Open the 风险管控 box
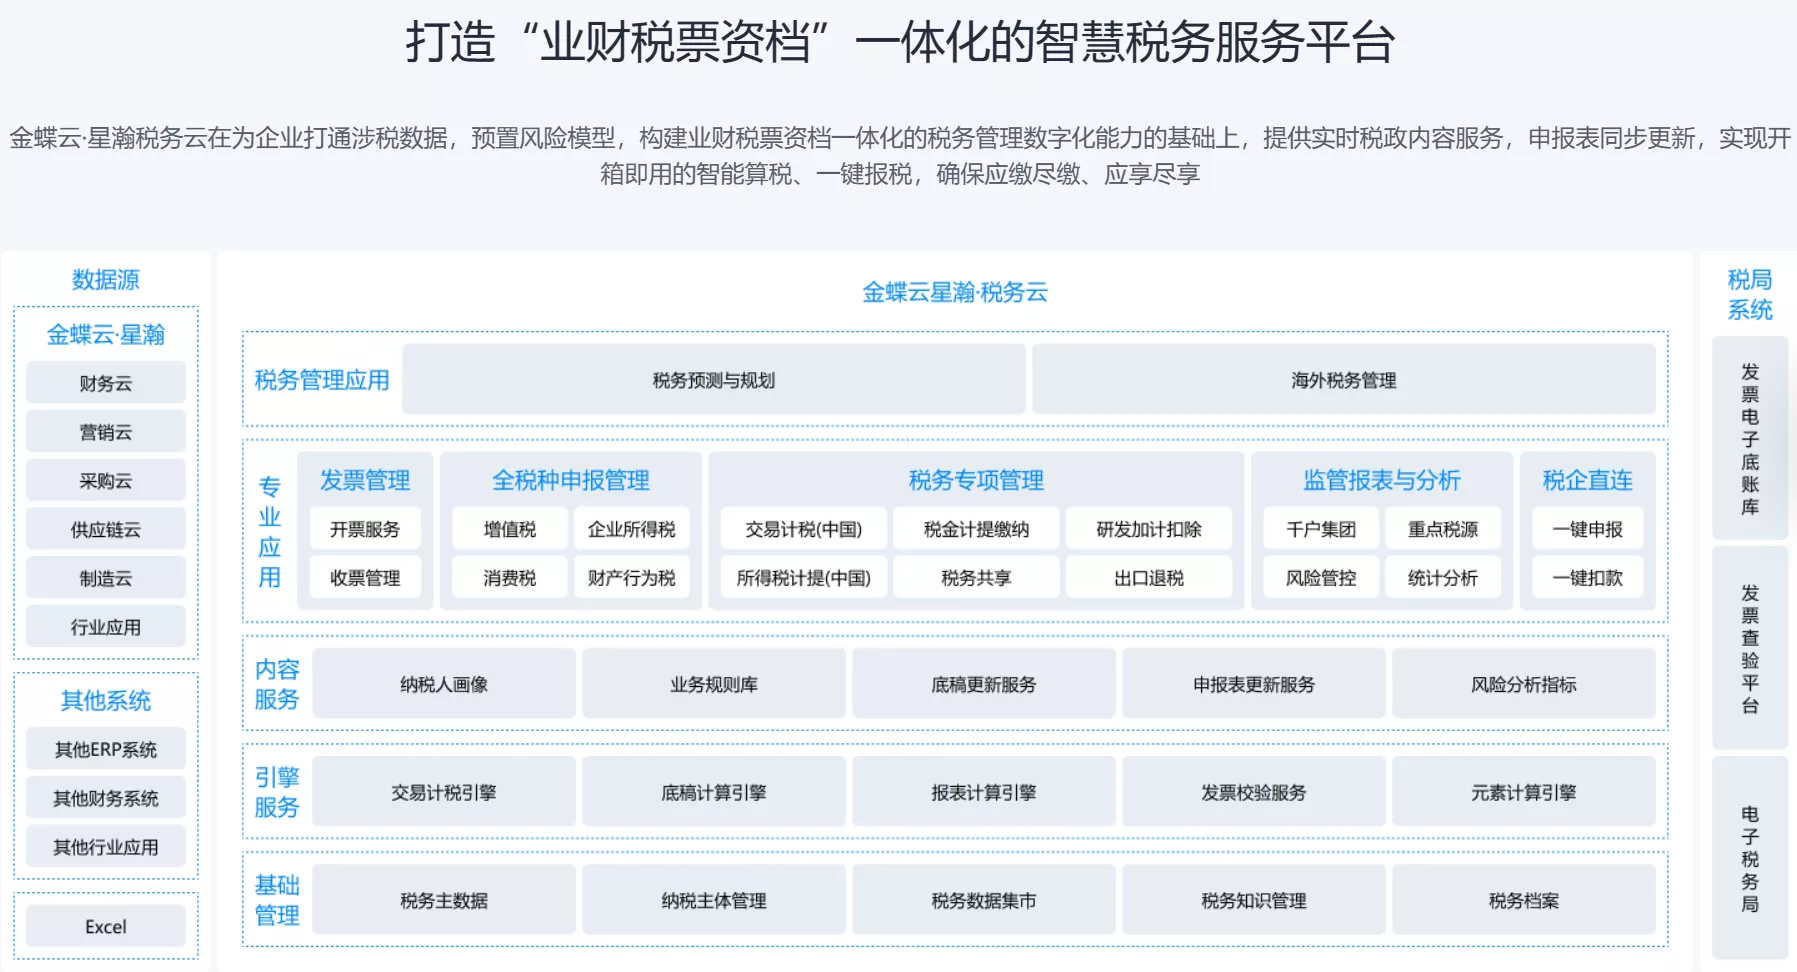1797x972 pixels. tap(1321, 578)
